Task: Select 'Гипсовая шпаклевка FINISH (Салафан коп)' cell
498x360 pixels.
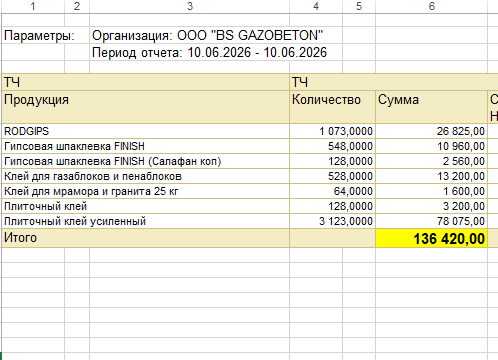Action: [146, 161]
